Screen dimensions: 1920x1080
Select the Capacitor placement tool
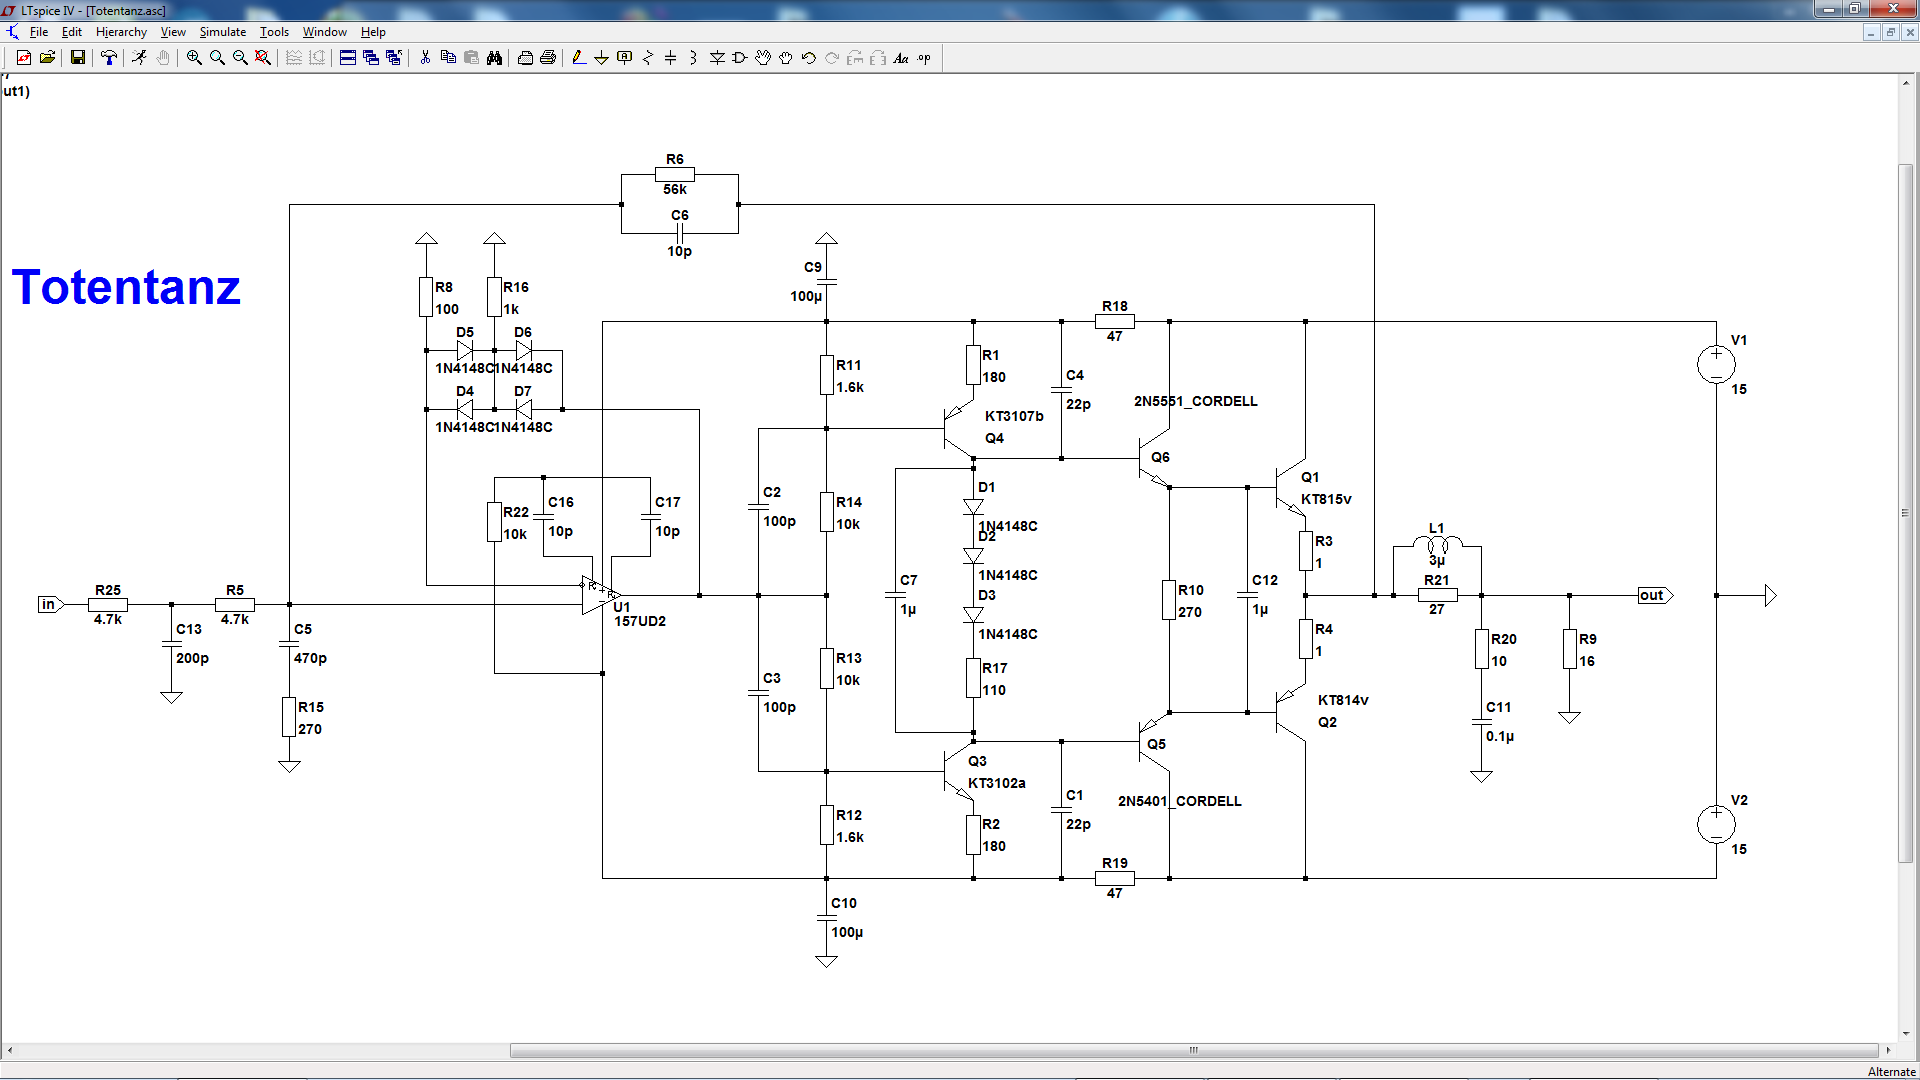pos(670,58)
